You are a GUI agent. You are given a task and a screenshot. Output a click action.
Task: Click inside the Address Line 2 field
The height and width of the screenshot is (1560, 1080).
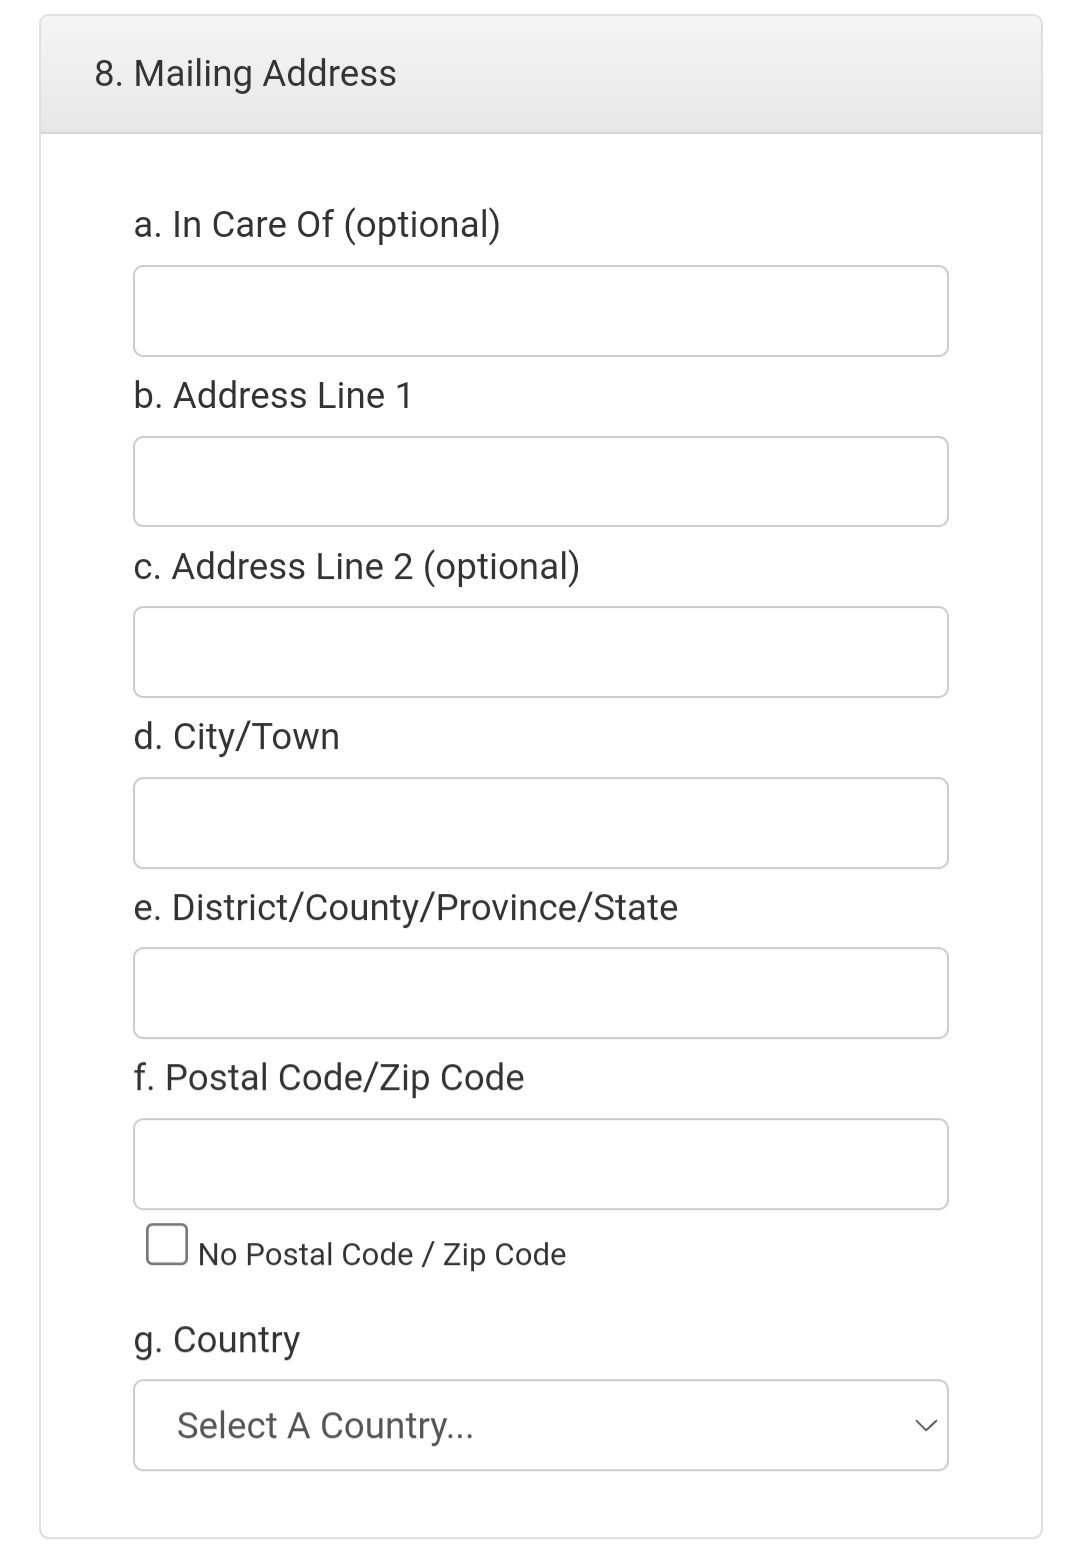tap(540, 651)
